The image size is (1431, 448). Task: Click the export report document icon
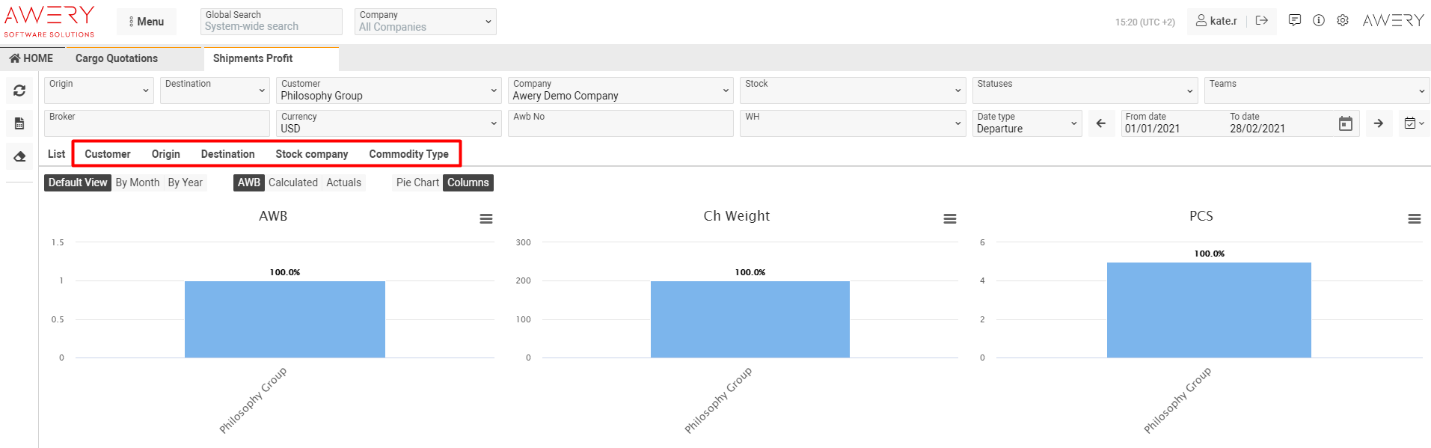tap(19, 124)
